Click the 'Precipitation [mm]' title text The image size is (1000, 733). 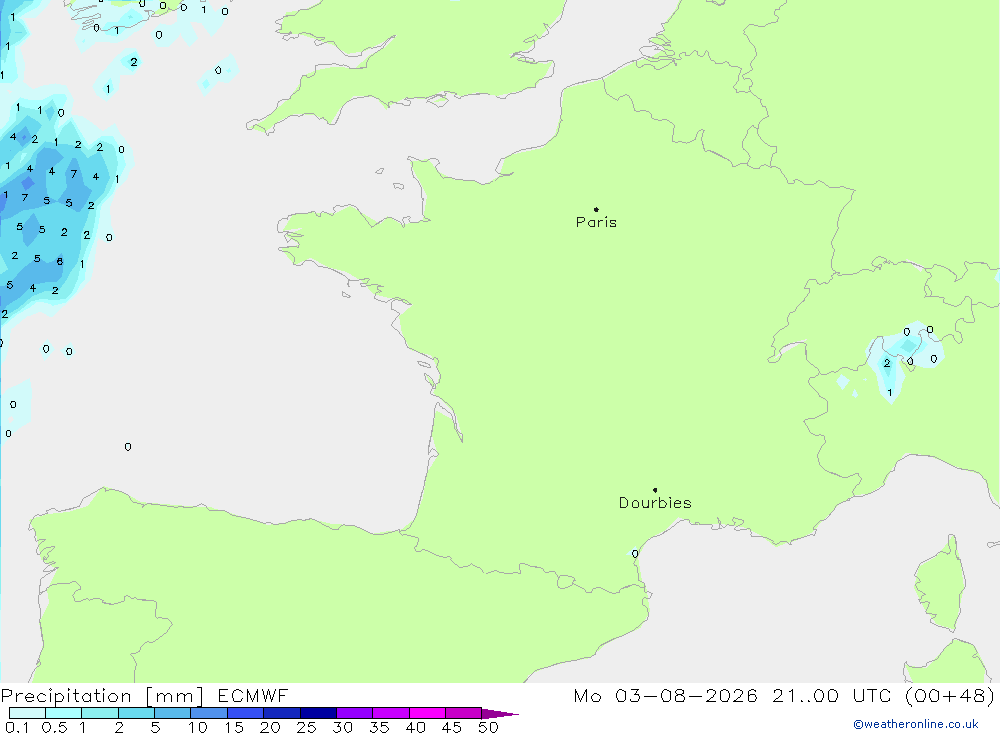click(102, 696)
